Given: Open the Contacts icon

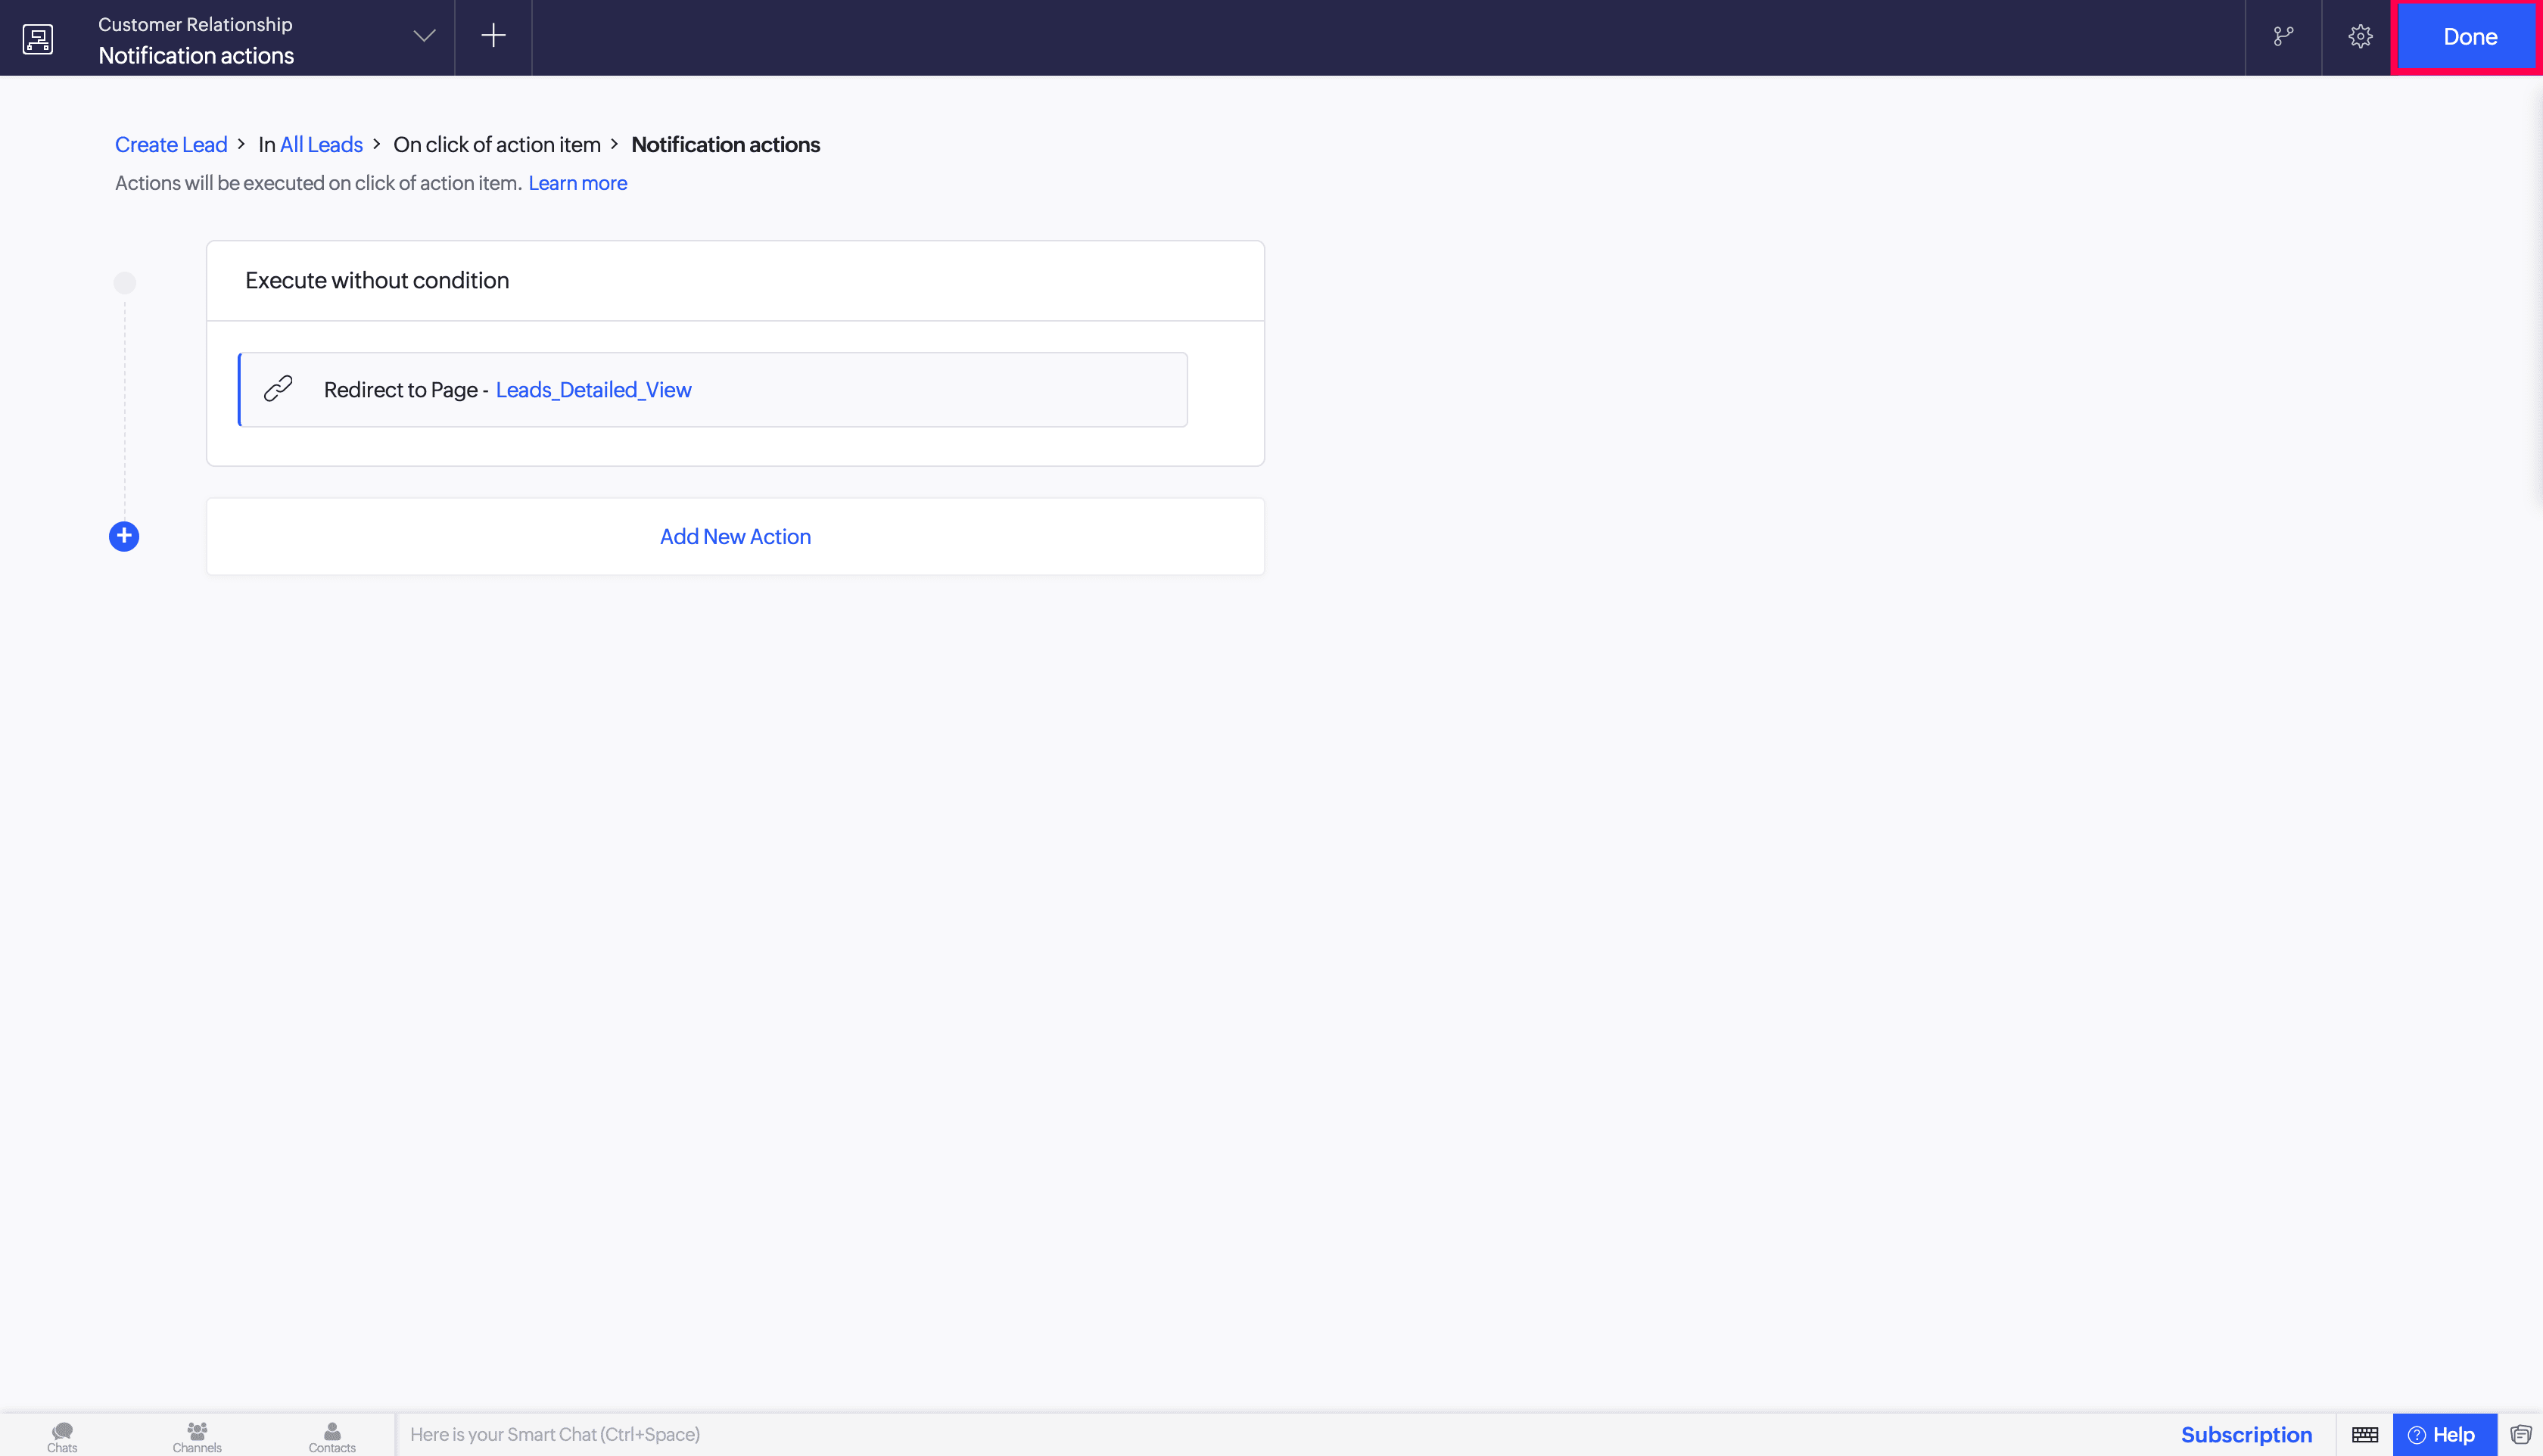Looking at the screenshot, I should [332, 1437].
